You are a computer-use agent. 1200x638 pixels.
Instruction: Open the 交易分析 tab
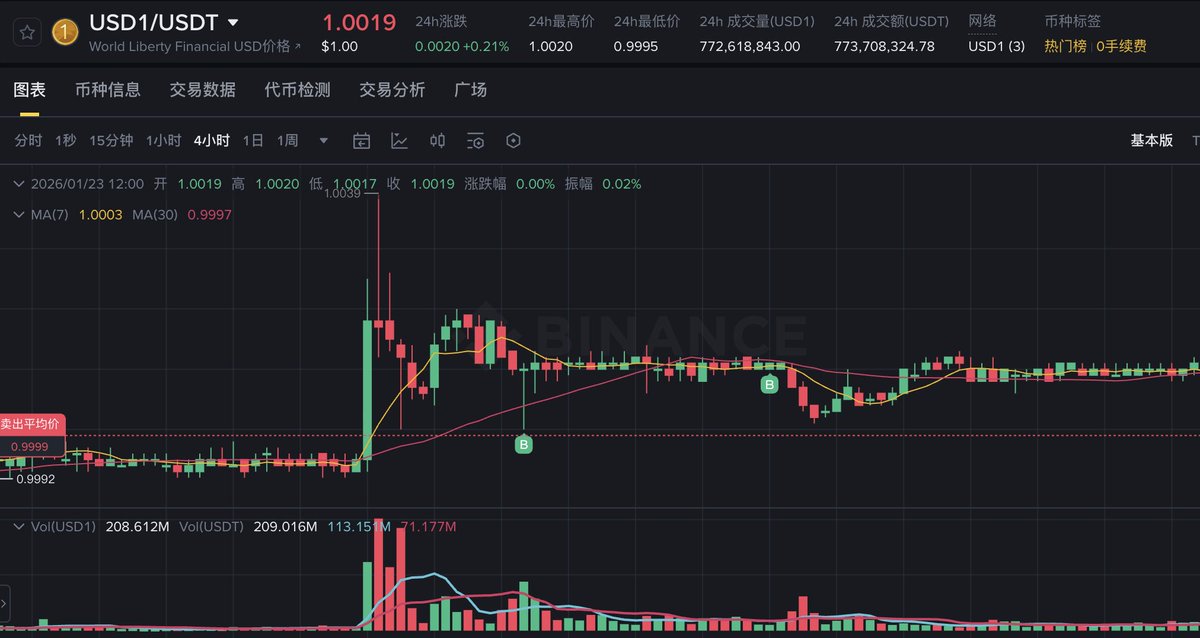coord(392,90)
